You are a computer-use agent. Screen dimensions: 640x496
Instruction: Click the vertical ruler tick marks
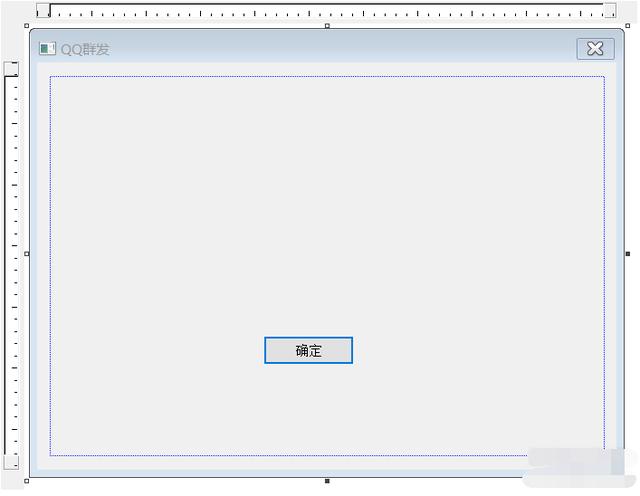(x=15, y=265)
